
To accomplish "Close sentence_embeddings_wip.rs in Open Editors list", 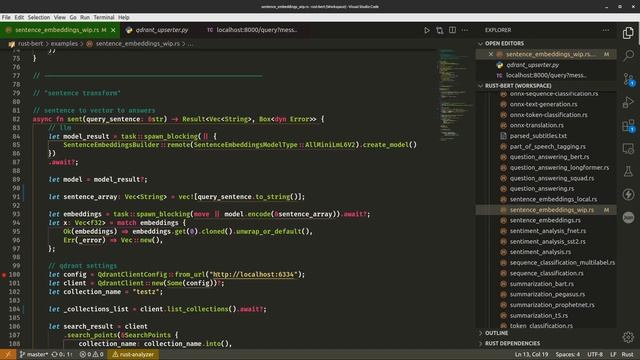I will point(491,54).
